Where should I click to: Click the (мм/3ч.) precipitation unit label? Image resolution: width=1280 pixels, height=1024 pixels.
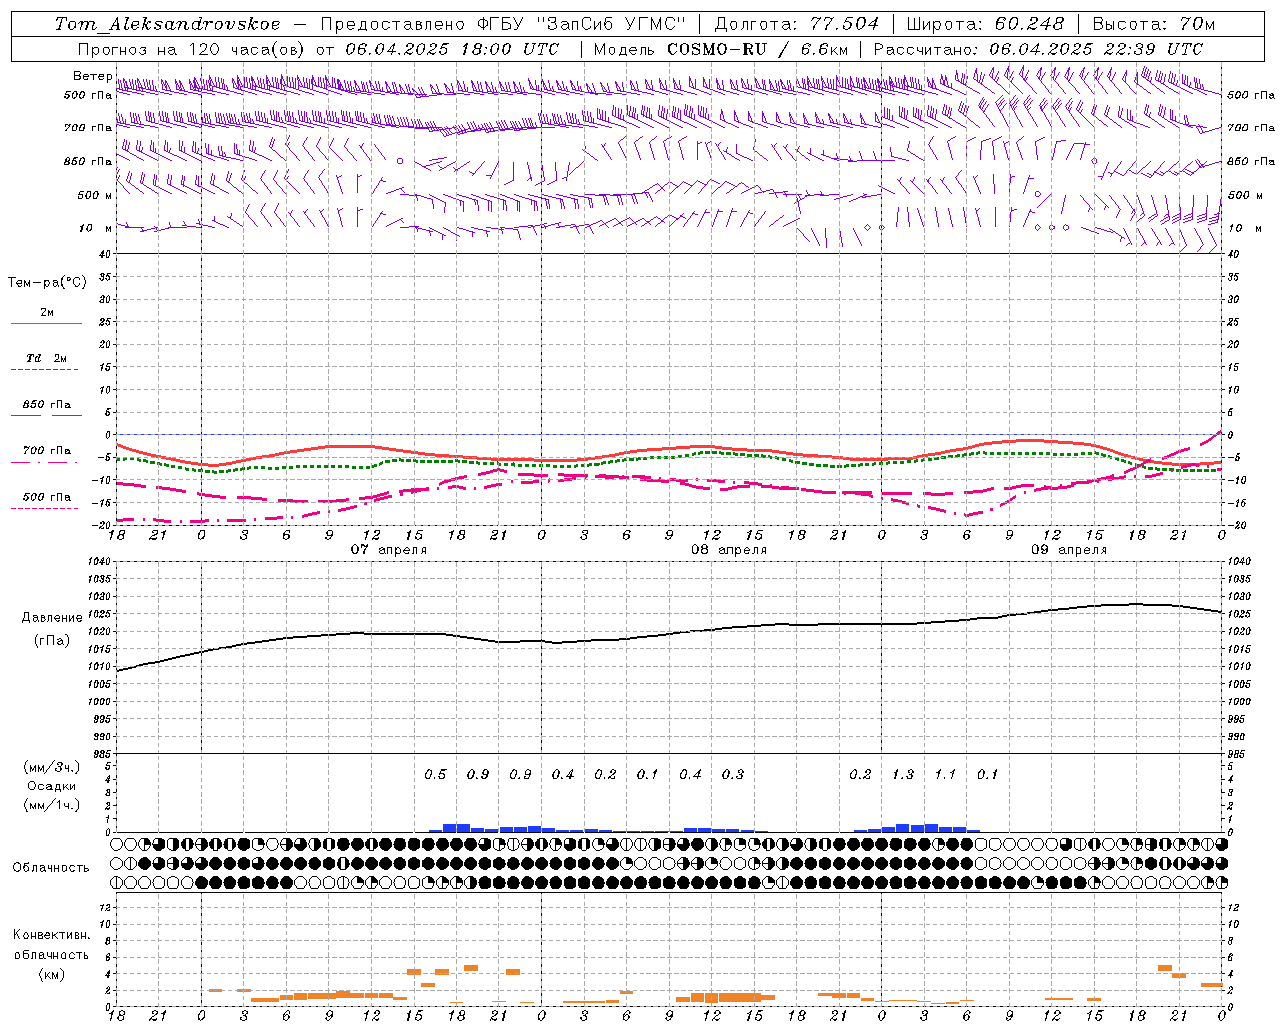[x=51, y=767]
